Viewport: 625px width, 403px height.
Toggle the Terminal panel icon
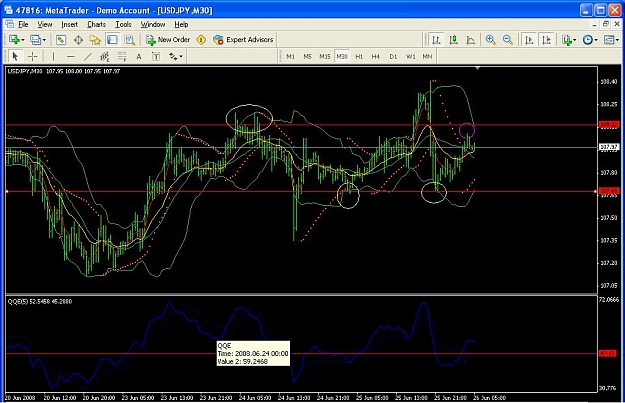click(112, 40)
